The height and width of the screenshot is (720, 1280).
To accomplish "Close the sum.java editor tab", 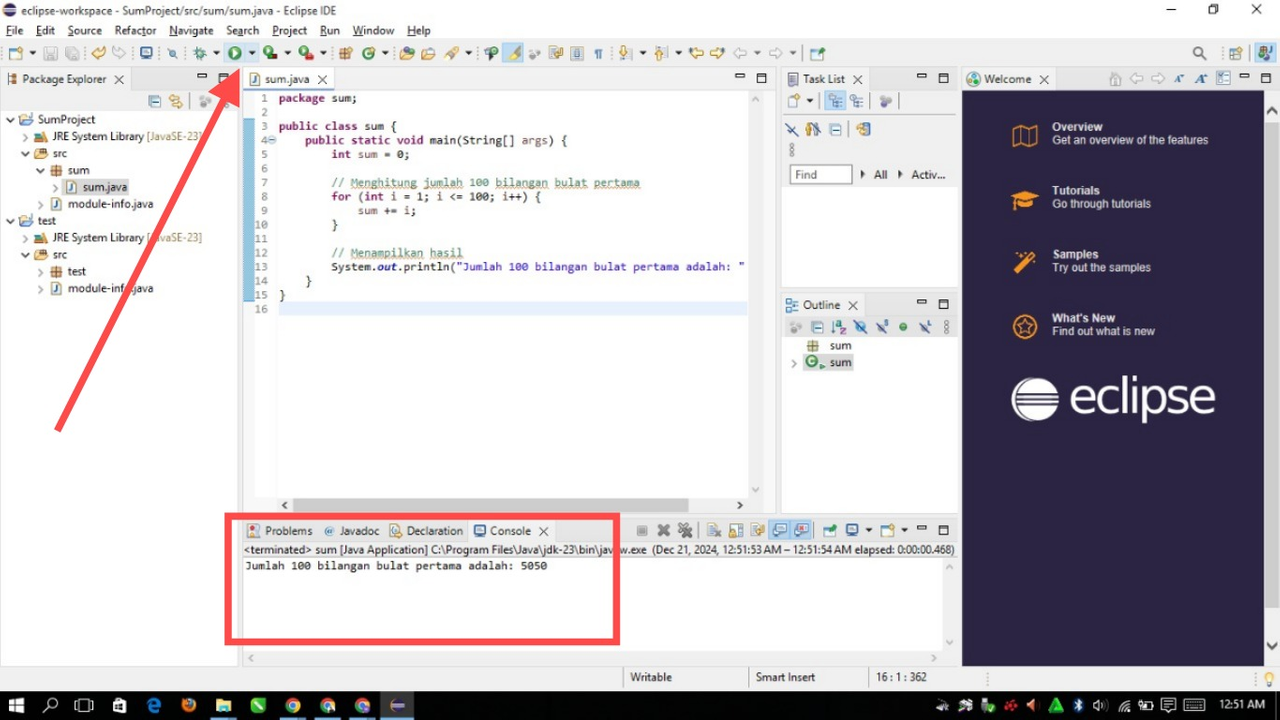I will click(322, 79).
